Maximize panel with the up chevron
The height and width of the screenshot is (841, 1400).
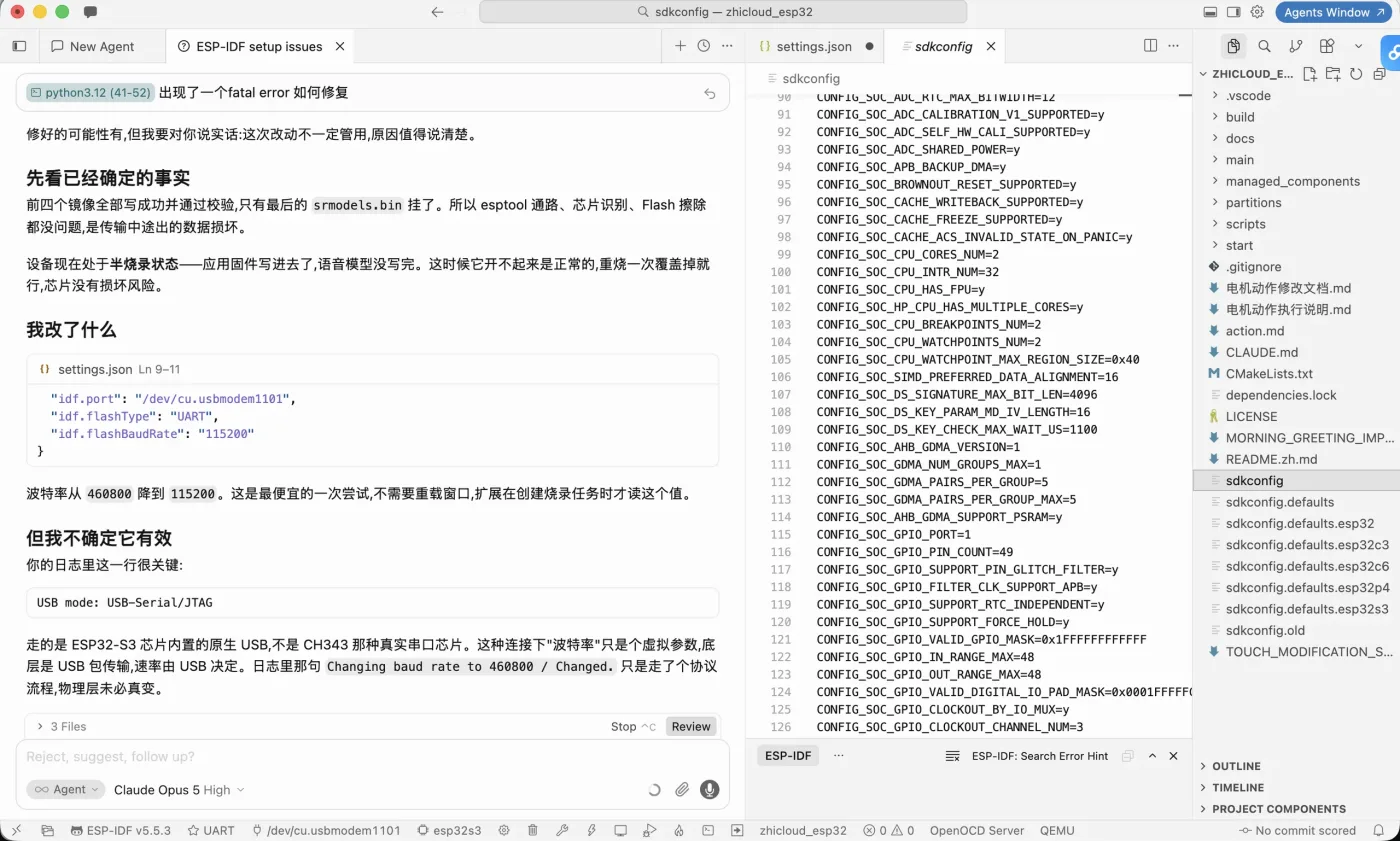1152,756
